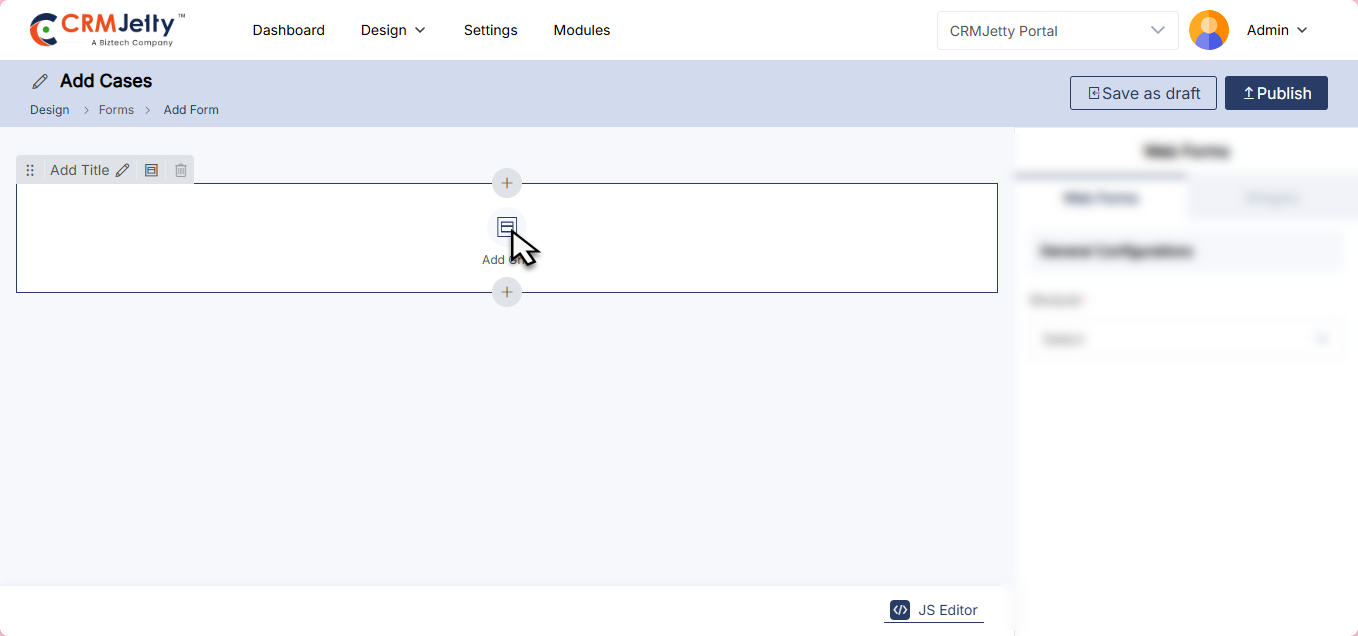
Task: Open the CRMJetty Portal selector dropdown
Action: pos(1057,30)
